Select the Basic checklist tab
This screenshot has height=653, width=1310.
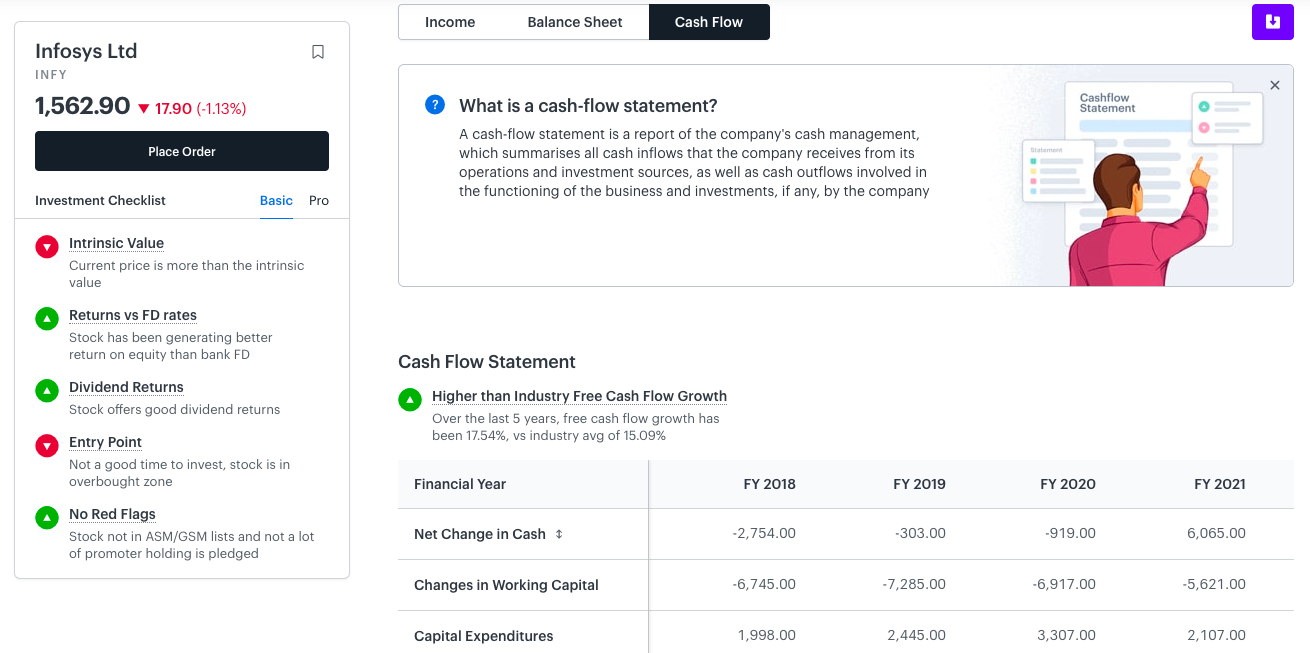pos(276,200)
